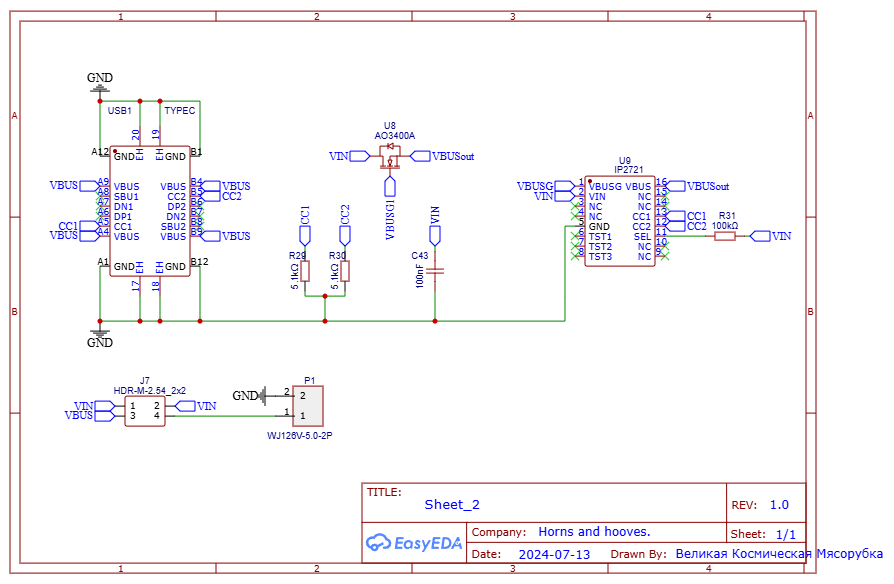Click the AO3400A MOSFET symbol U8

(390, 157)
